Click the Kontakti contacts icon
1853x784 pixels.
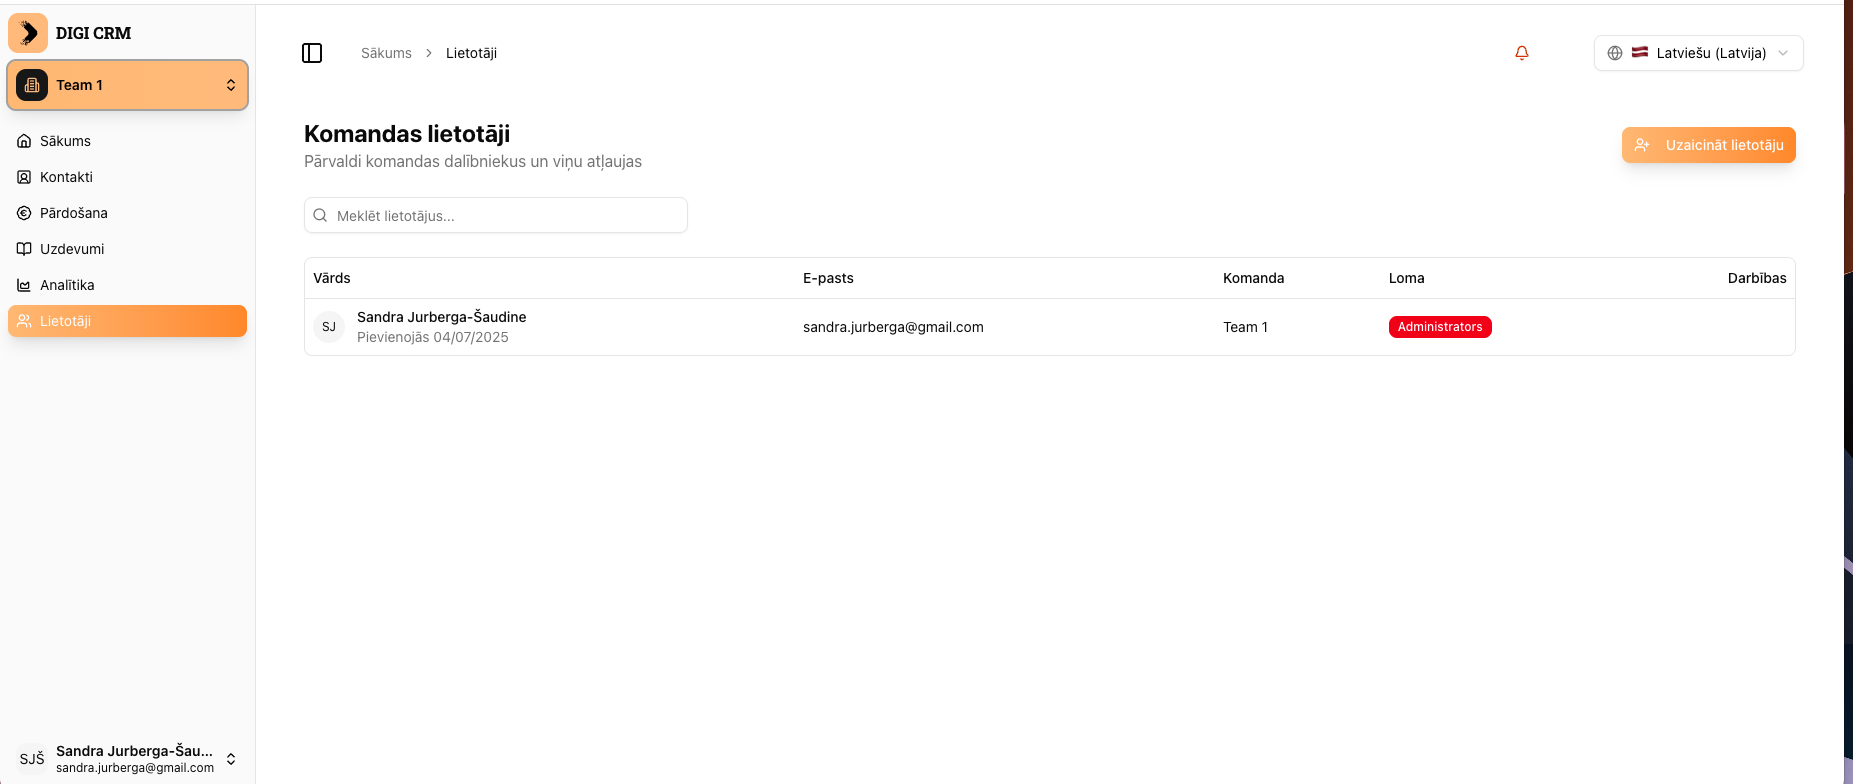[x=24, y=177]
